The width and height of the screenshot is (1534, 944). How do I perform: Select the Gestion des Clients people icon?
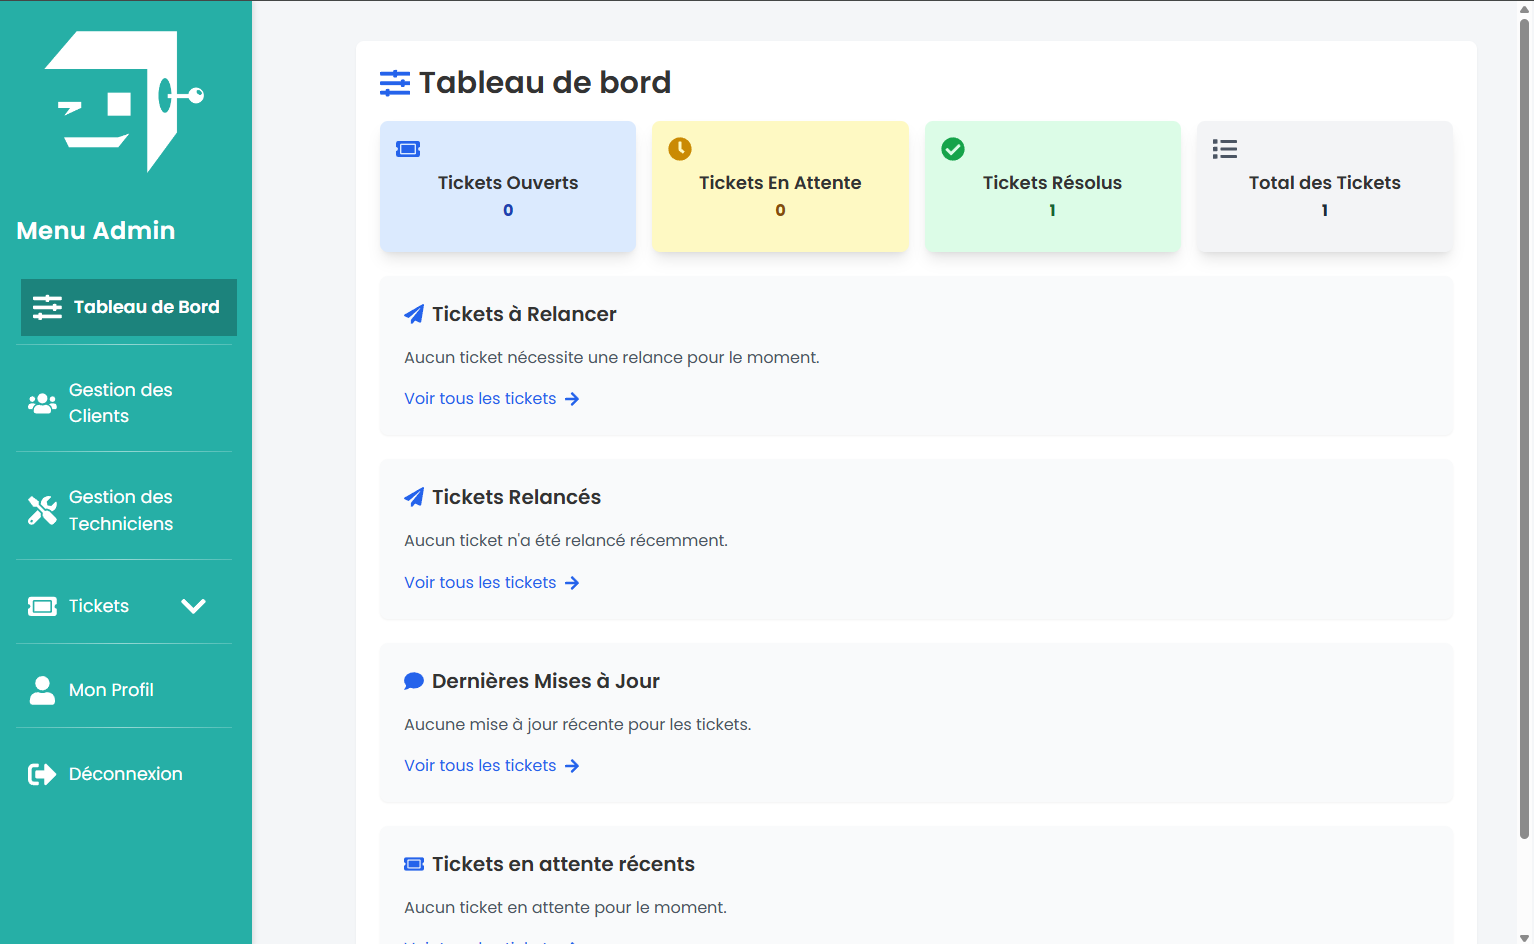pos(41,402)
